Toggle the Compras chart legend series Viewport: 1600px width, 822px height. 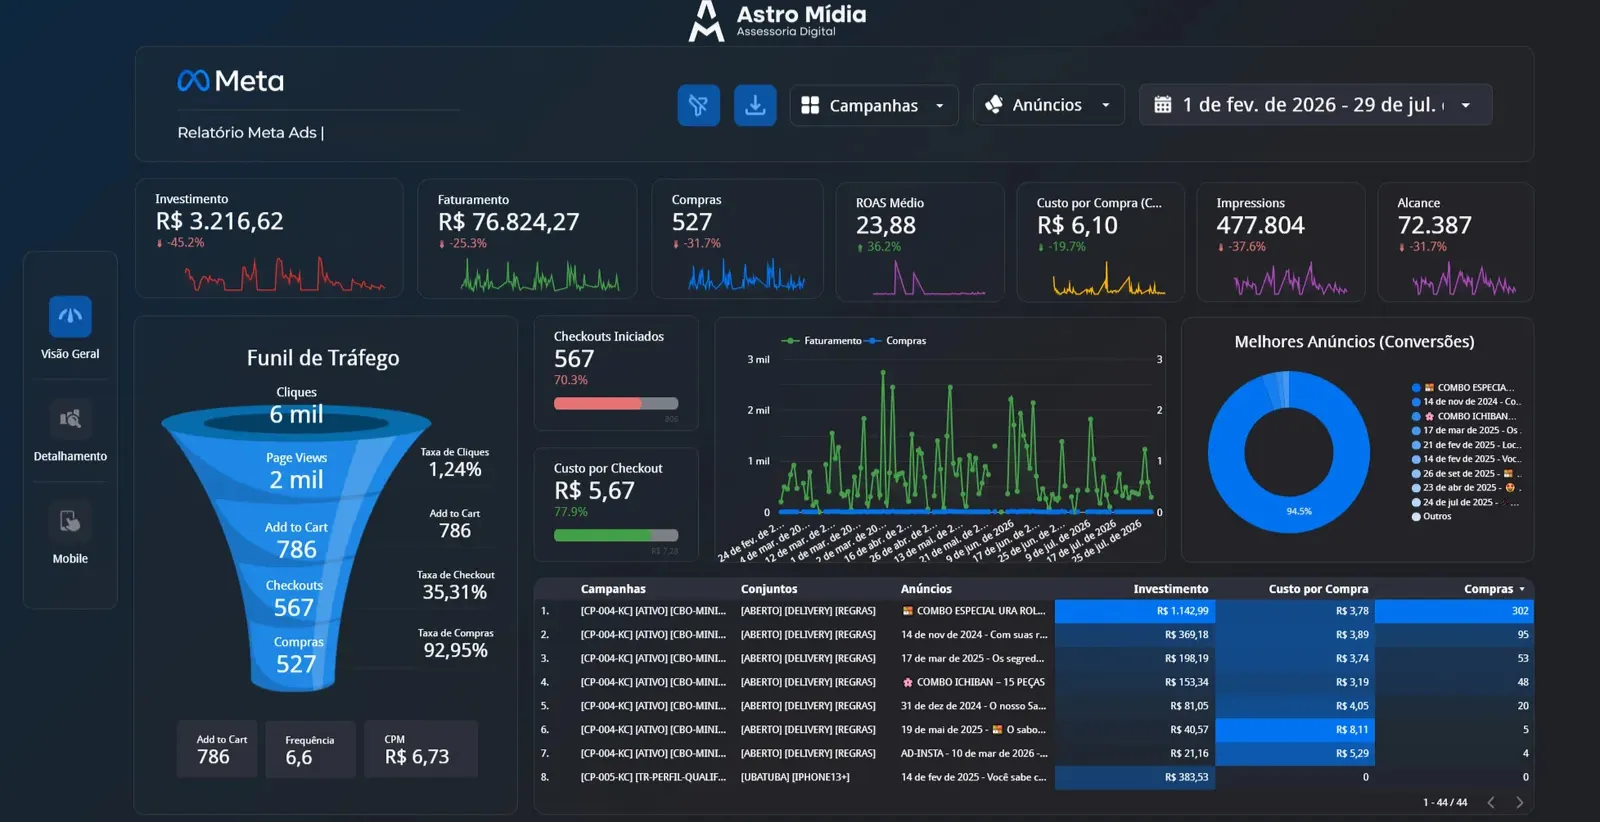tap(896, 341)
